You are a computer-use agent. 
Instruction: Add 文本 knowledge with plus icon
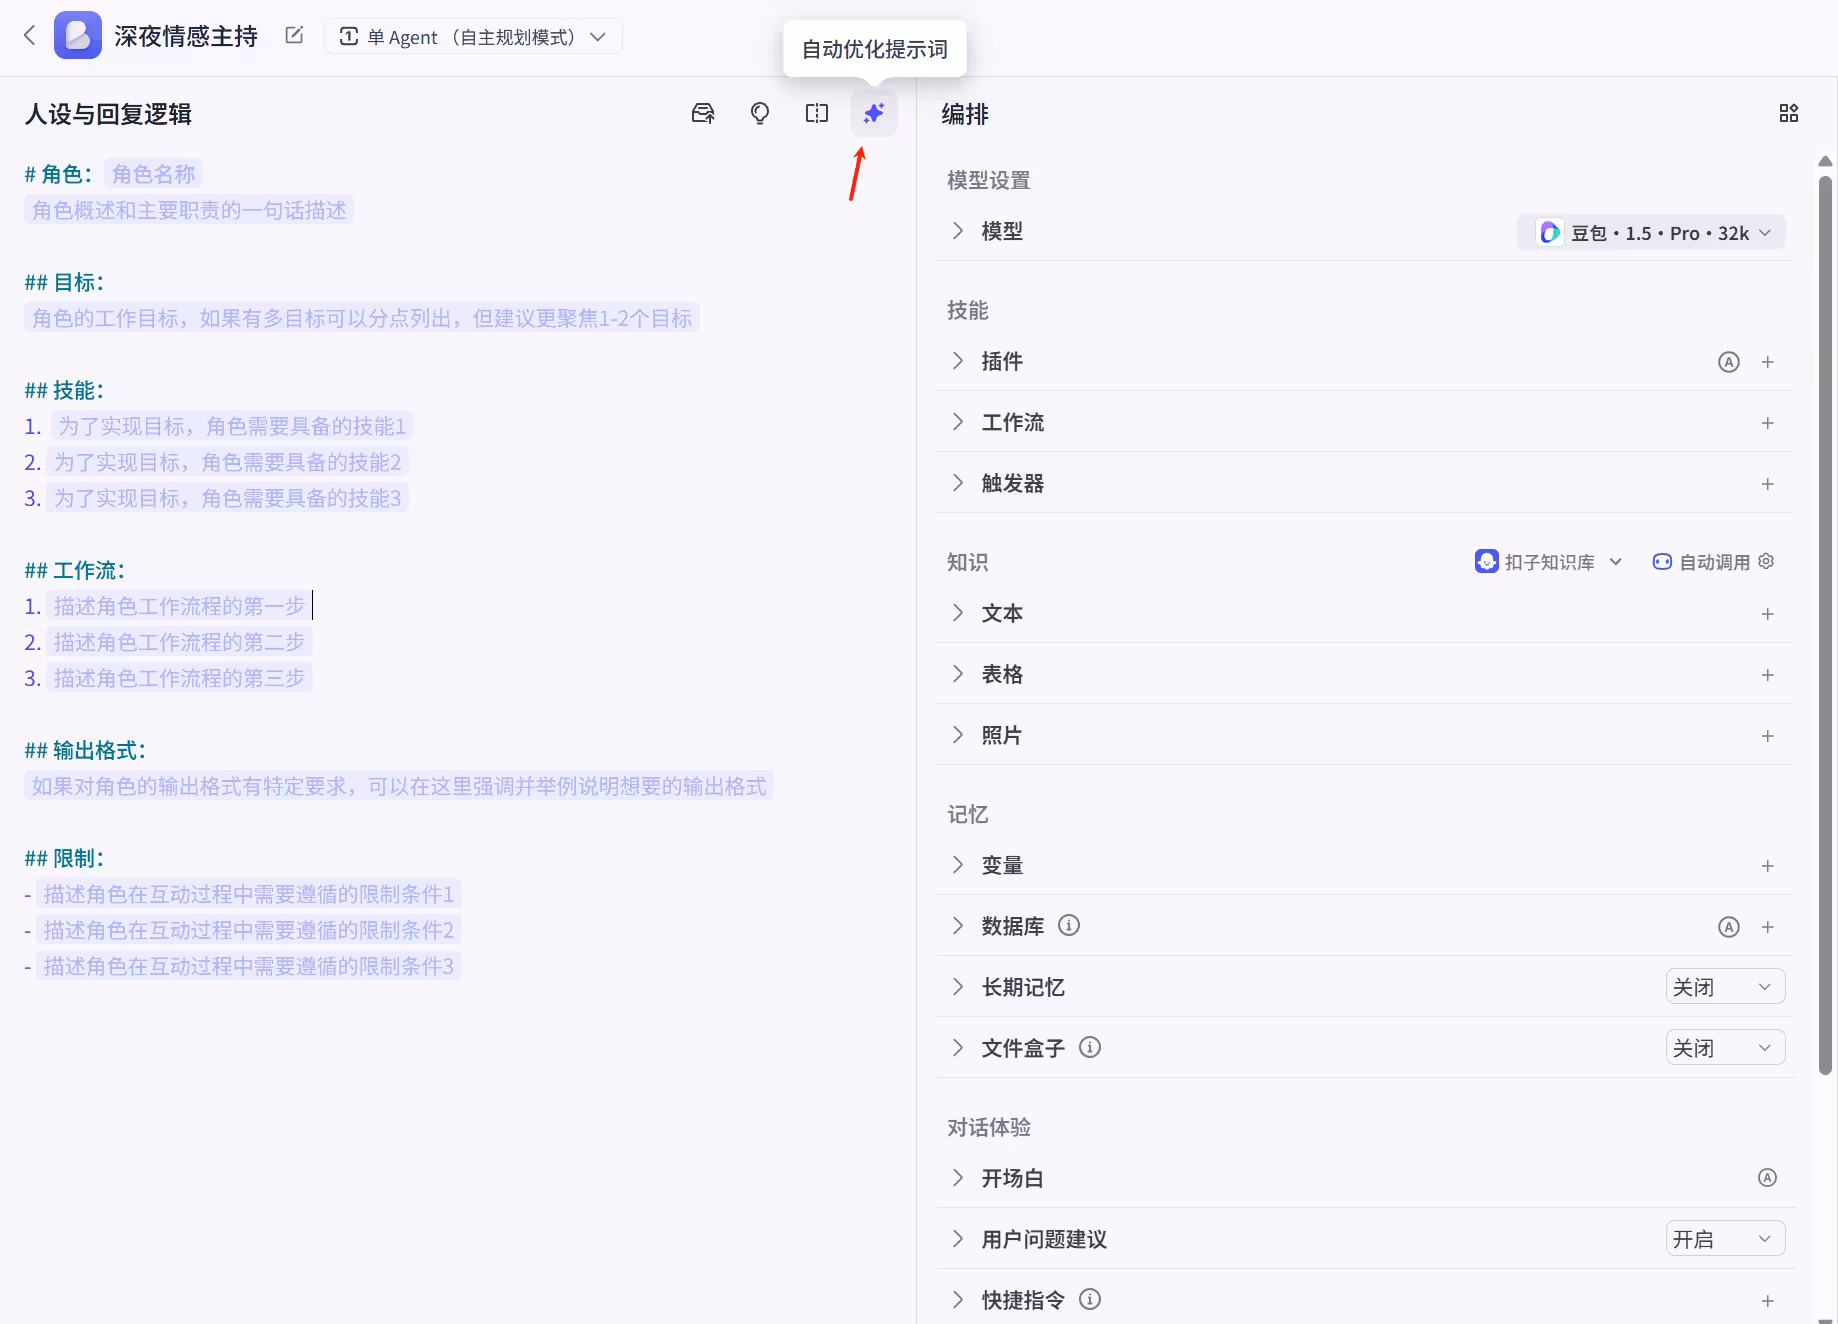click(1768, 614)
